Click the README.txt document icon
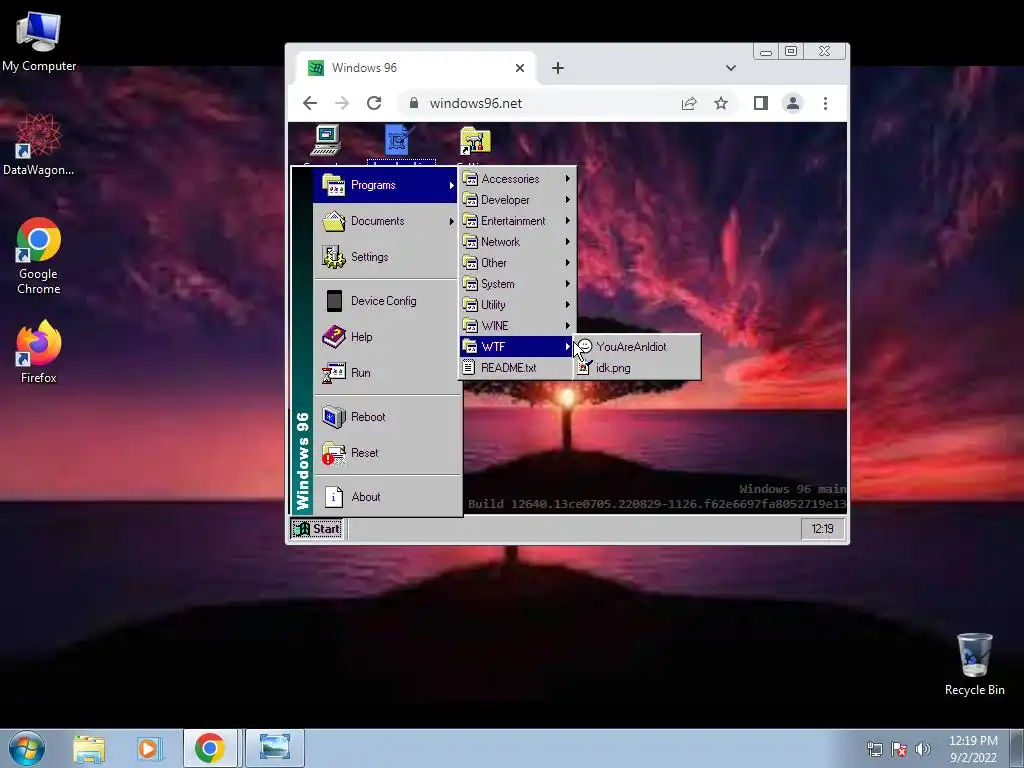 point(468,368)
